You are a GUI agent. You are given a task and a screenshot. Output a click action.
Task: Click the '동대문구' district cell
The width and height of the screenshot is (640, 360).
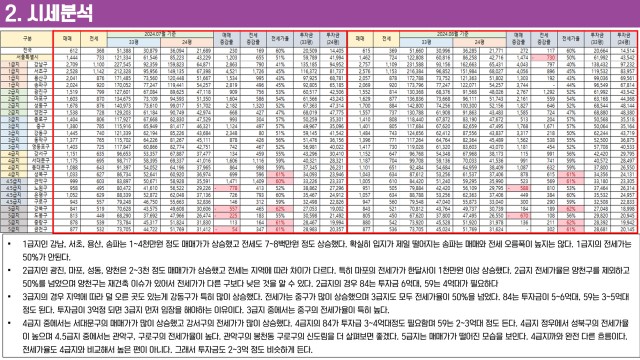coord(40,167)
